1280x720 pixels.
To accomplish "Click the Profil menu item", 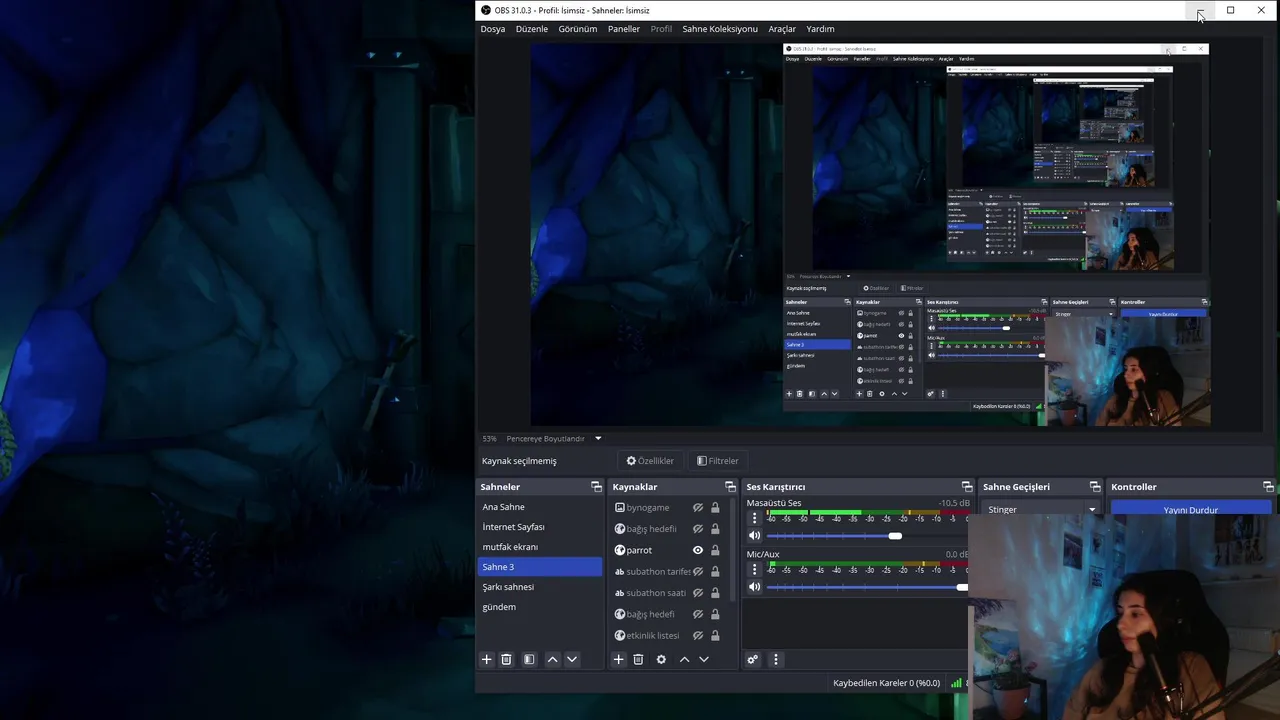I will [x=661, y=29].
